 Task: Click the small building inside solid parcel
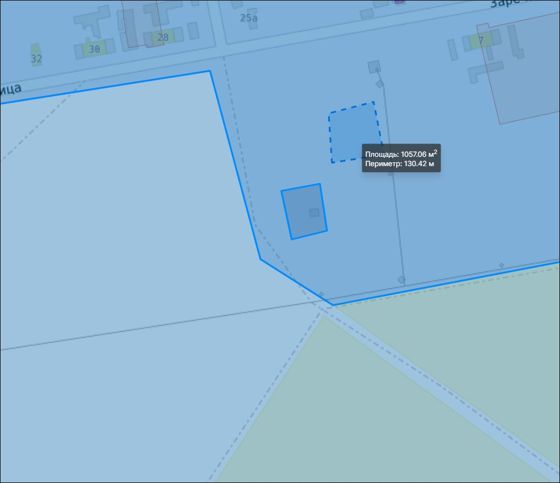tap(314, 213)
